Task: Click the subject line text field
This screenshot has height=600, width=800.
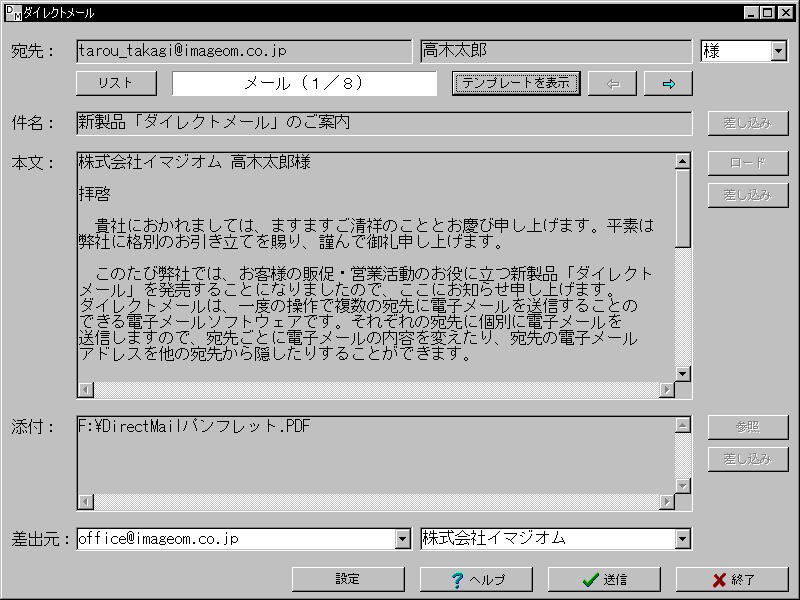Action: pyautogui.click(x=384, y=123)
